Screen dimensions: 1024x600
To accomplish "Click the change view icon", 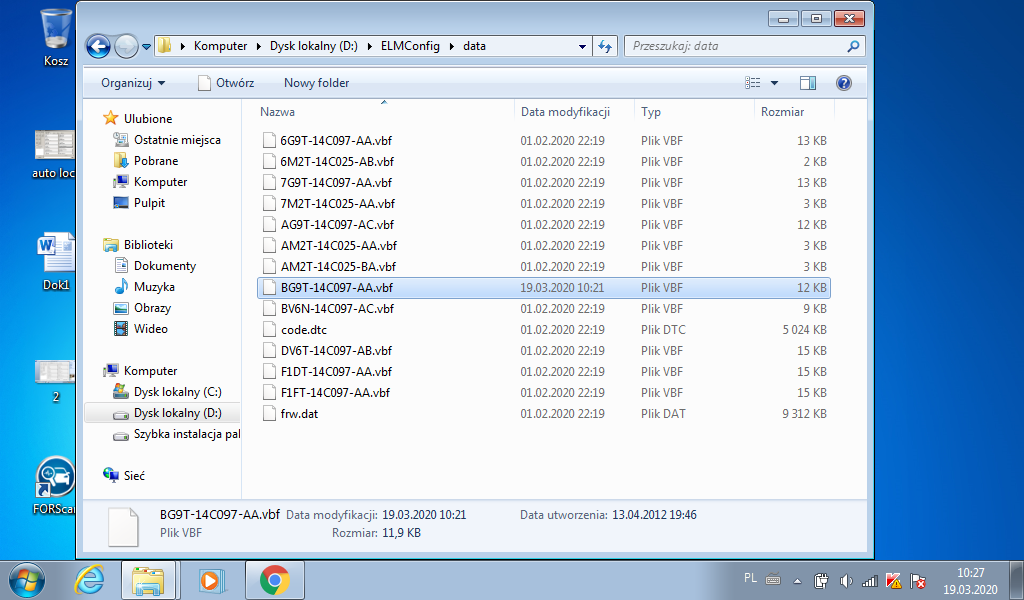I will point(753,83).
